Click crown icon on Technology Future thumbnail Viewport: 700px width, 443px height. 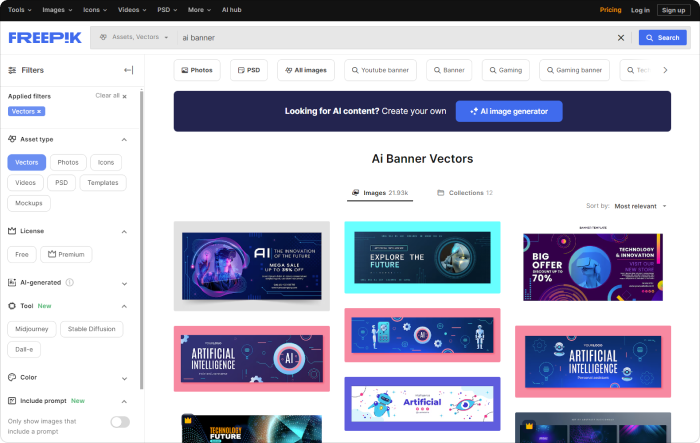(x=188, y=420)
